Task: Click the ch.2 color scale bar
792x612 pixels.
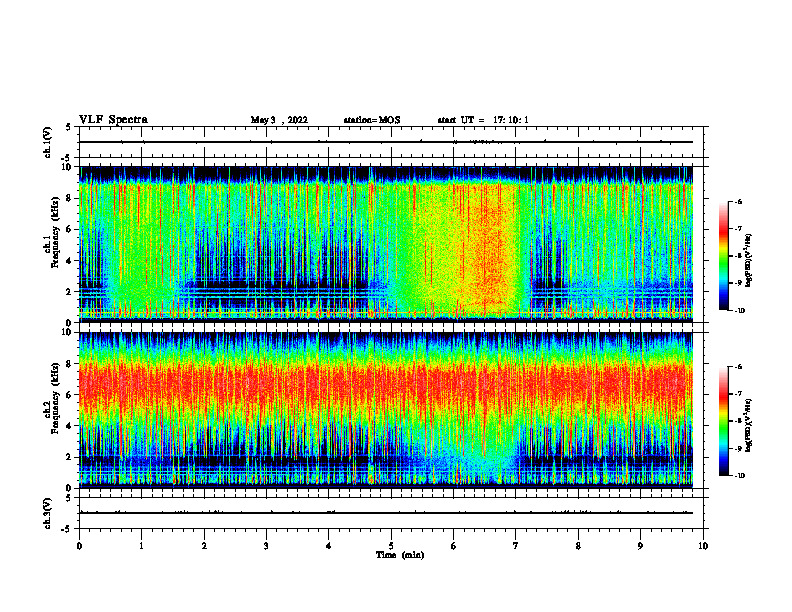Action: [724, 421]
